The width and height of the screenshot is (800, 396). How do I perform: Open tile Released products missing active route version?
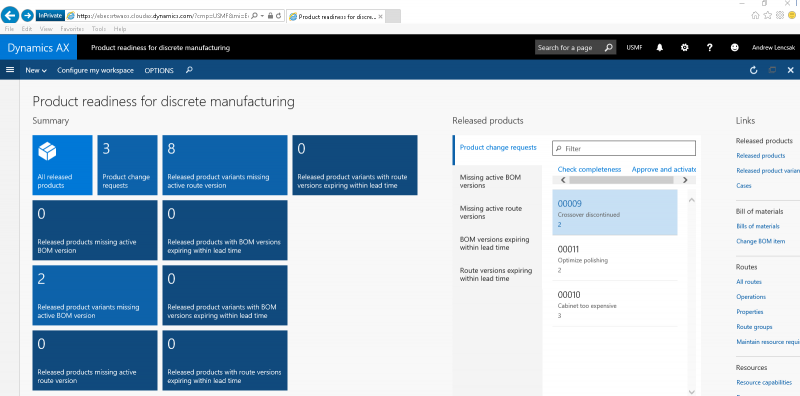[x=95, y=360]
